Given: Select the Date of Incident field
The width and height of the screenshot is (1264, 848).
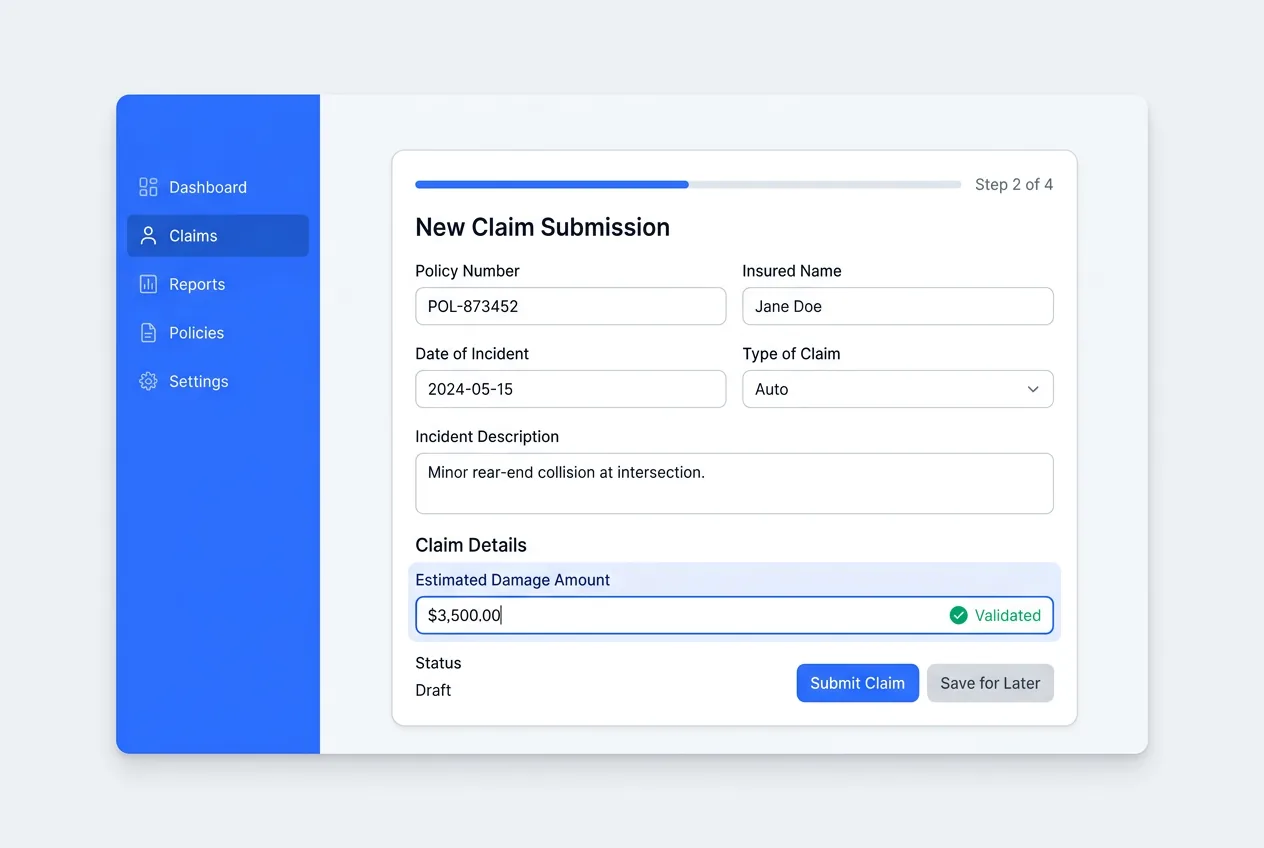Looking at the screenshot, I should (x=570, y=389).
